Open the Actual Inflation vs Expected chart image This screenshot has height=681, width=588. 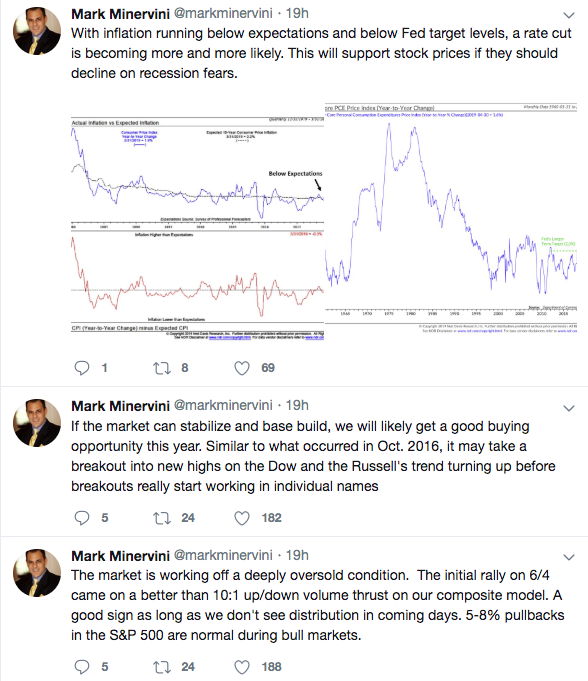point(198,228)
